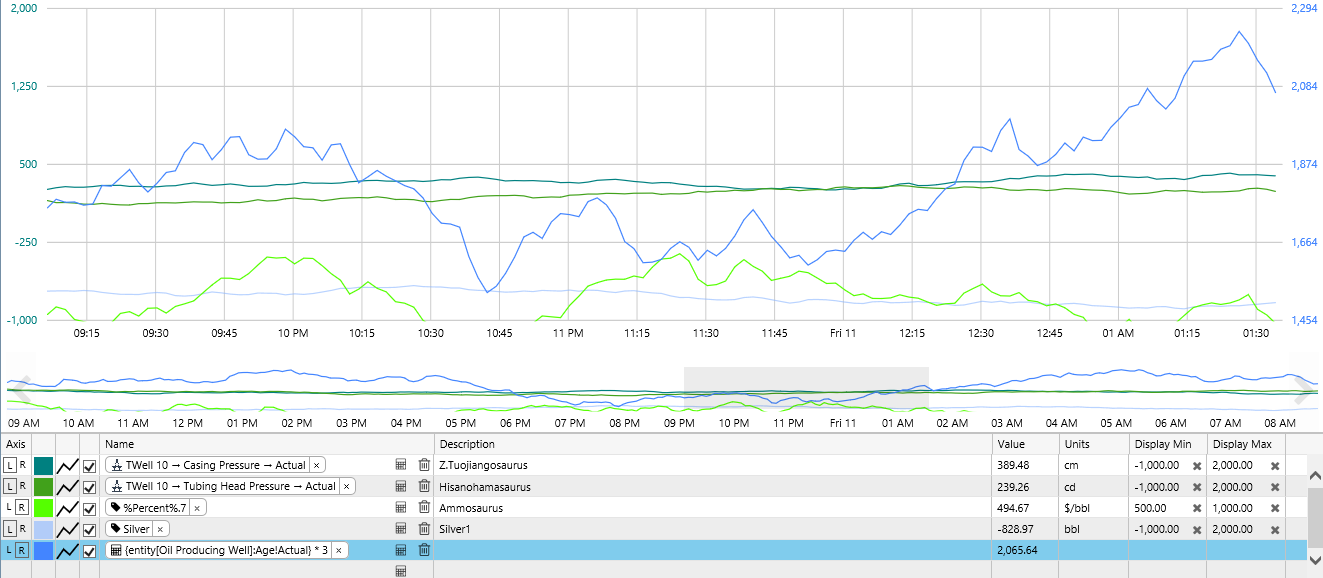The height and width of the screenshot is (578, 1323).
Task: Open color picker for Tubing Head Pressure
Action: tap(44, 487)
